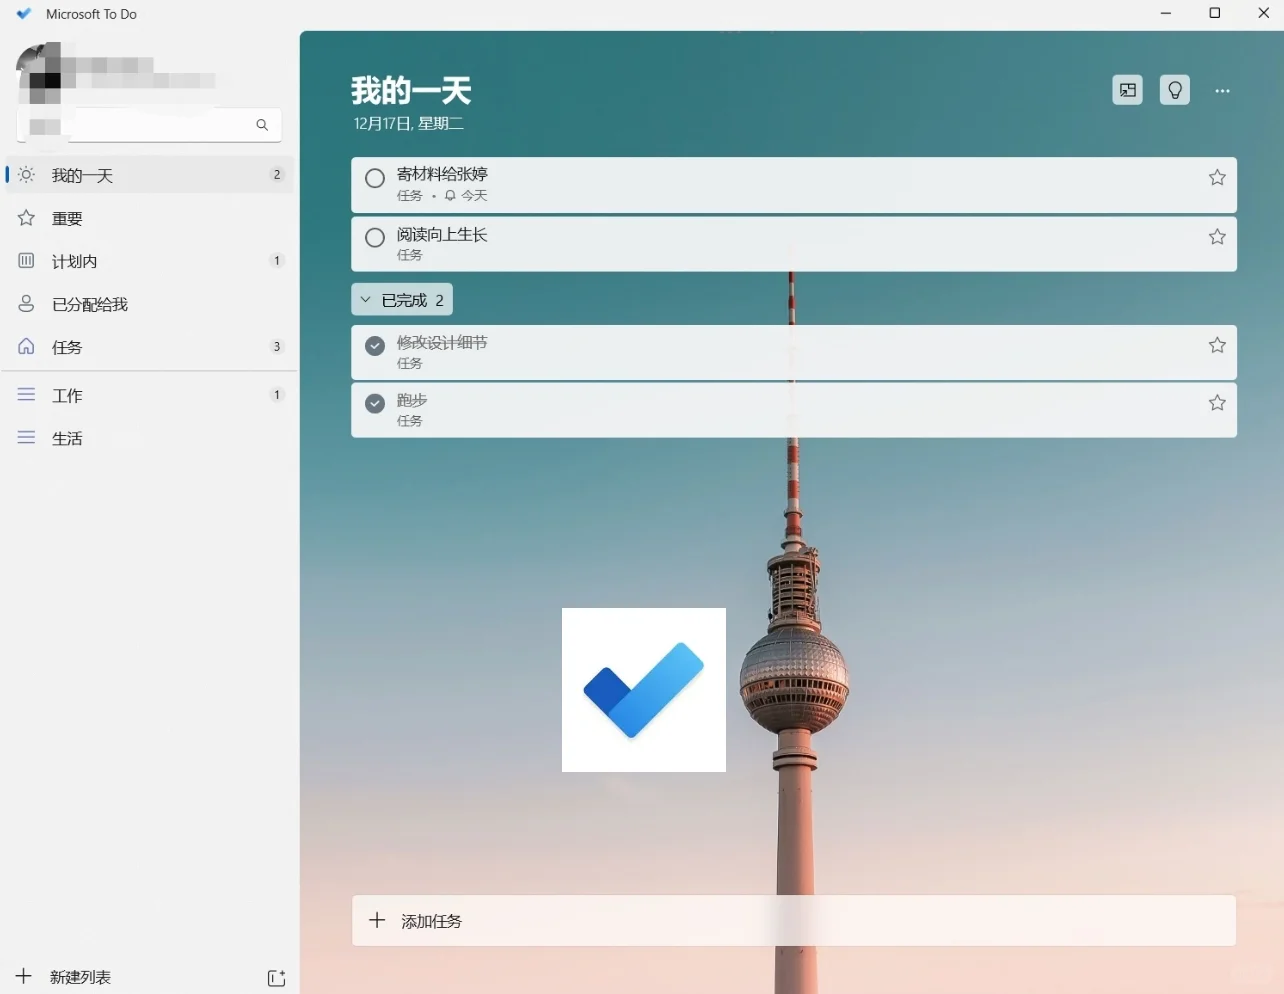The width and height of the screenshot is (1284, 994).
Task: Open task suggestions via the light bulb icon
Action: pyautogui.click(x=1174, y=90)
